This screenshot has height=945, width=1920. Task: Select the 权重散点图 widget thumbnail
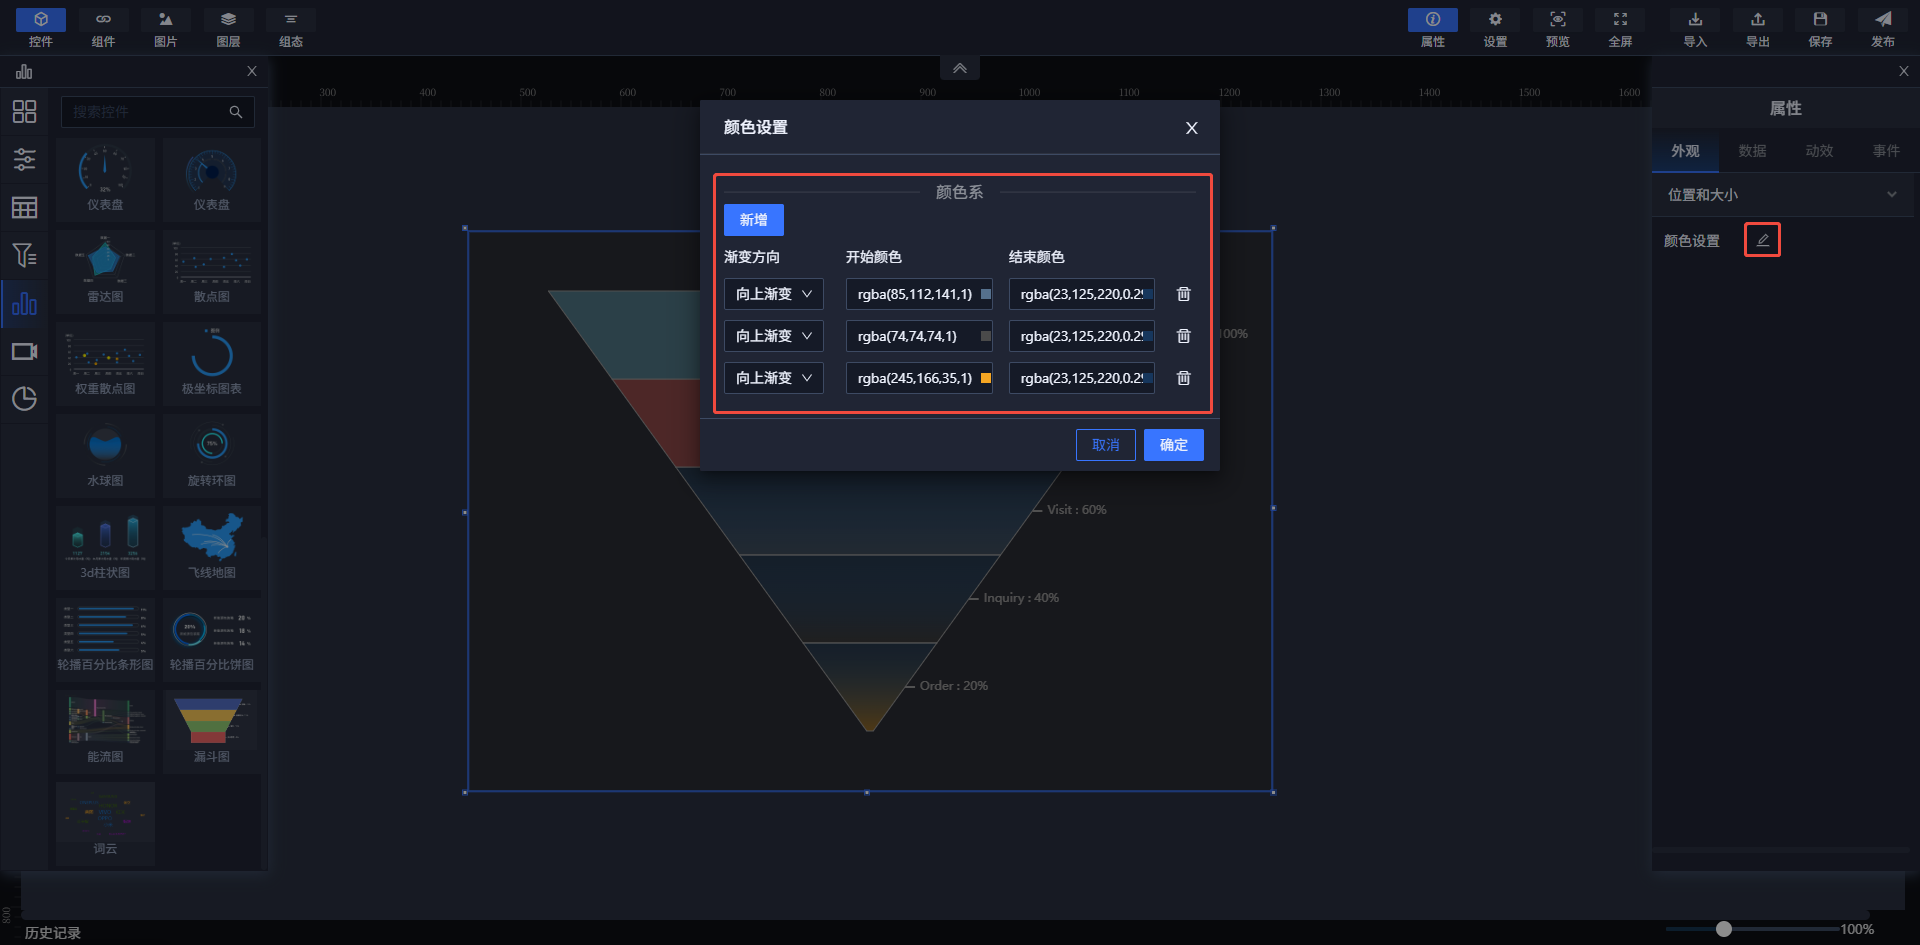(x=105, y=363)
